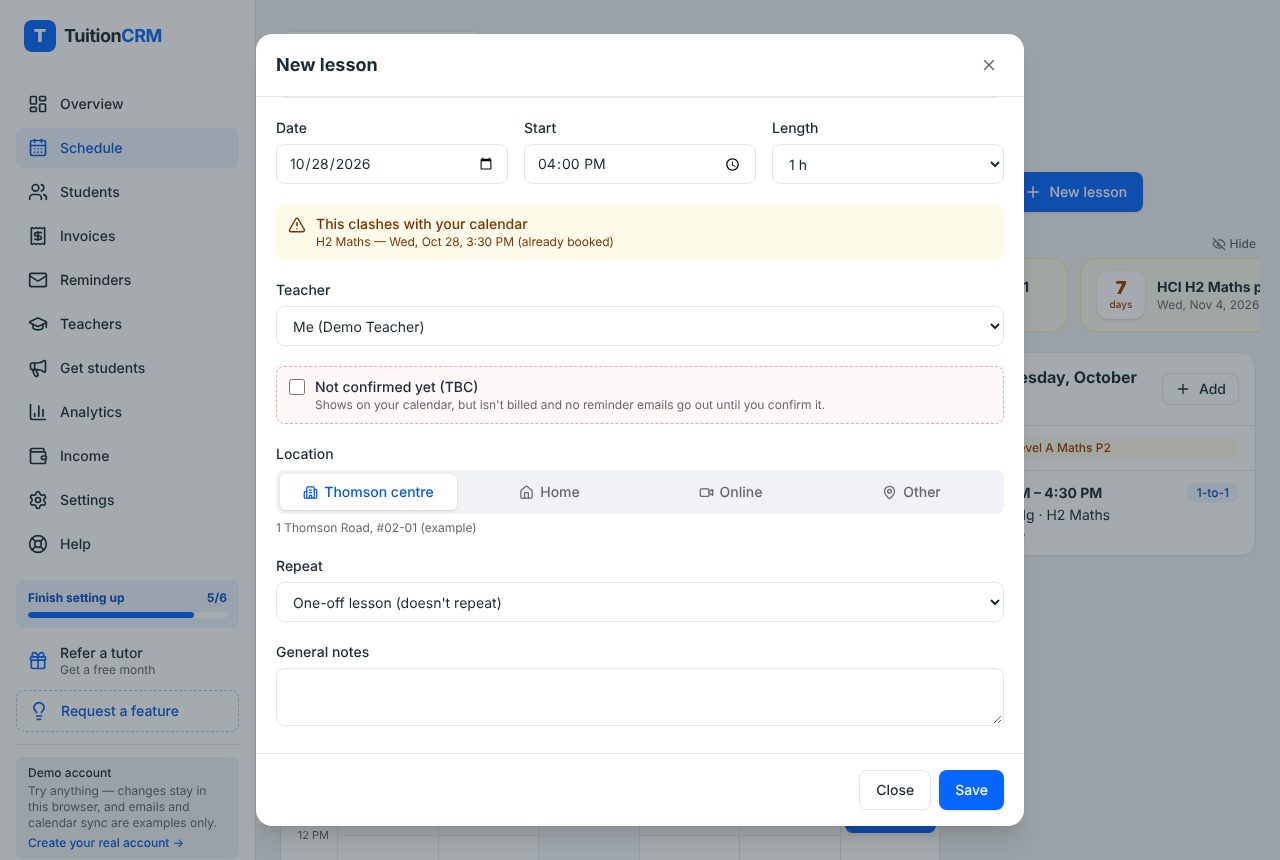This screenshot has height=860, width=1280.
Task: Click the Request a feature button
Action: pos(127,711)
